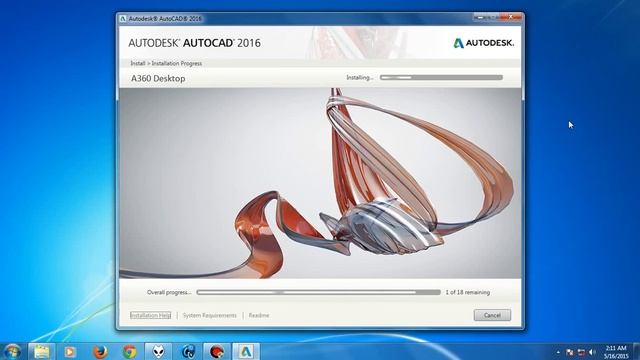Viewport: 640px width, 360px height.
Task: Open the System Requirements link
Action: (209, 316)
